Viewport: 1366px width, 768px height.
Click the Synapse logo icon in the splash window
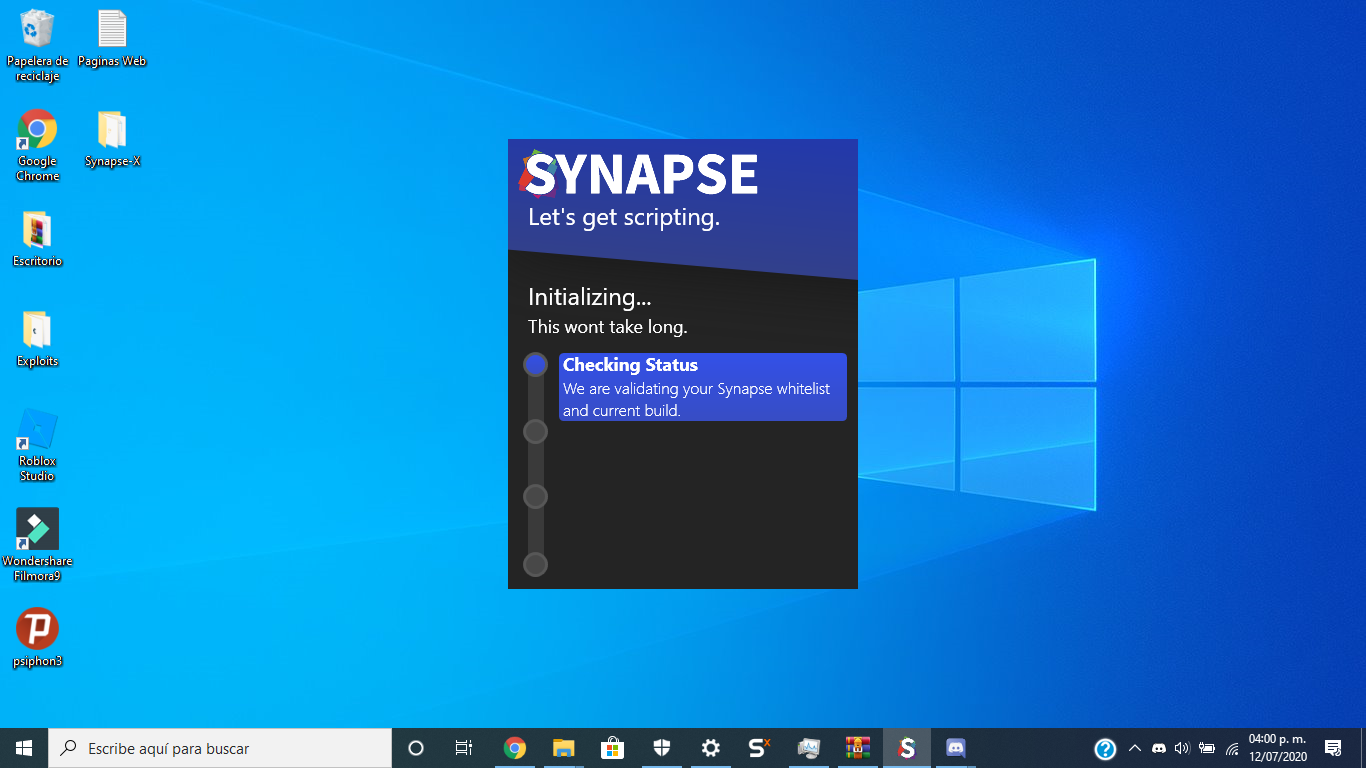pyautogui.click(x=536, y=176)
